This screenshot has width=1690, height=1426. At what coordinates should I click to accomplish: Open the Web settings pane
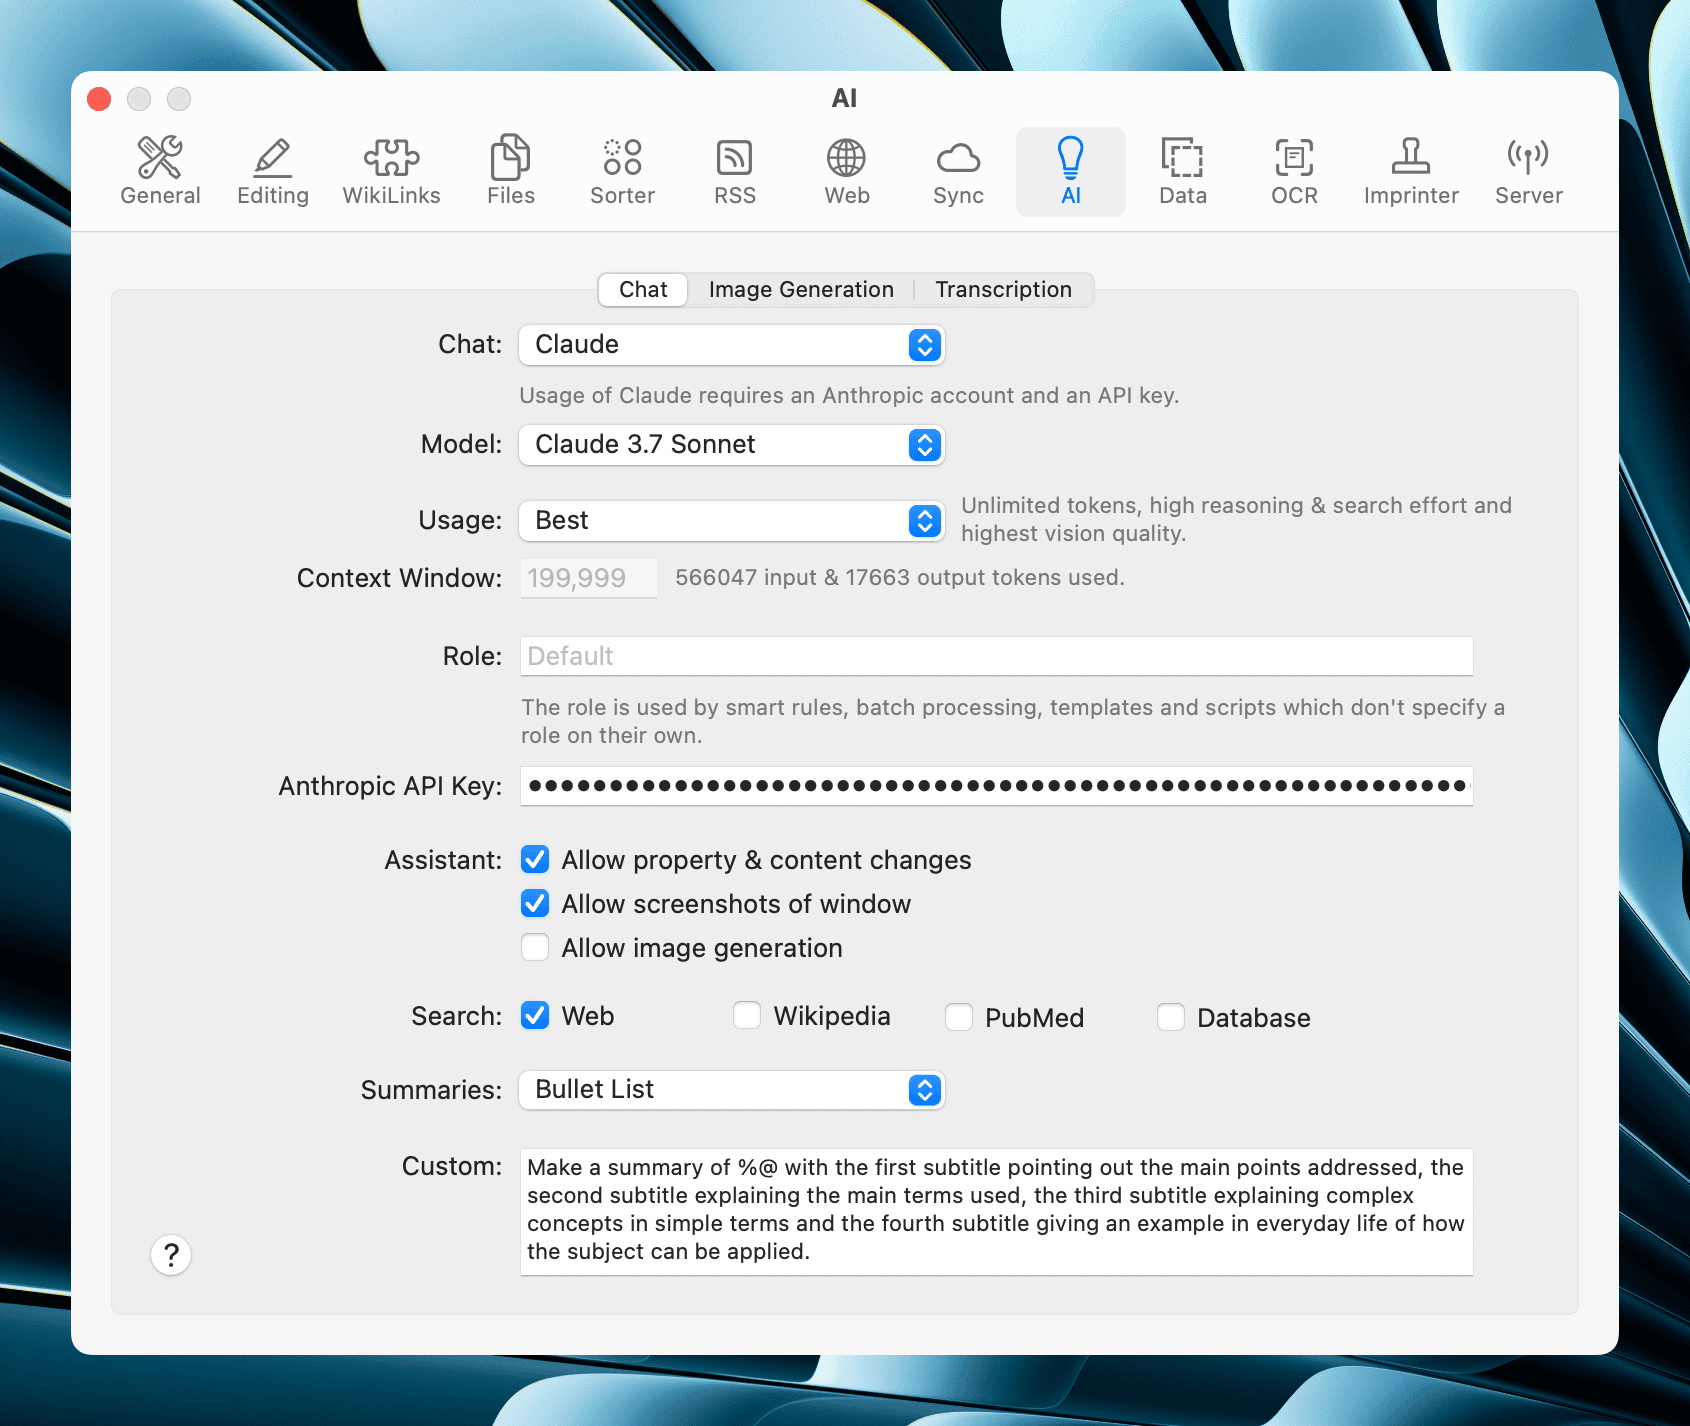pos(847,172)
